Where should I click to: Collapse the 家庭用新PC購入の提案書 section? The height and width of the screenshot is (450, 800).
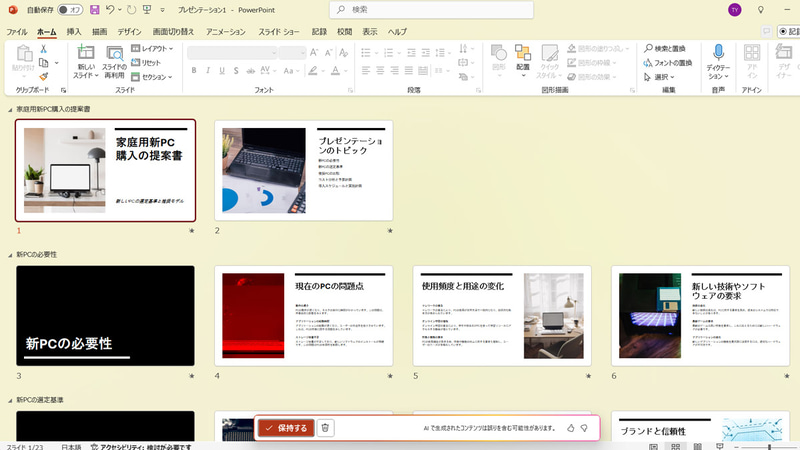(x=10, y=109)
